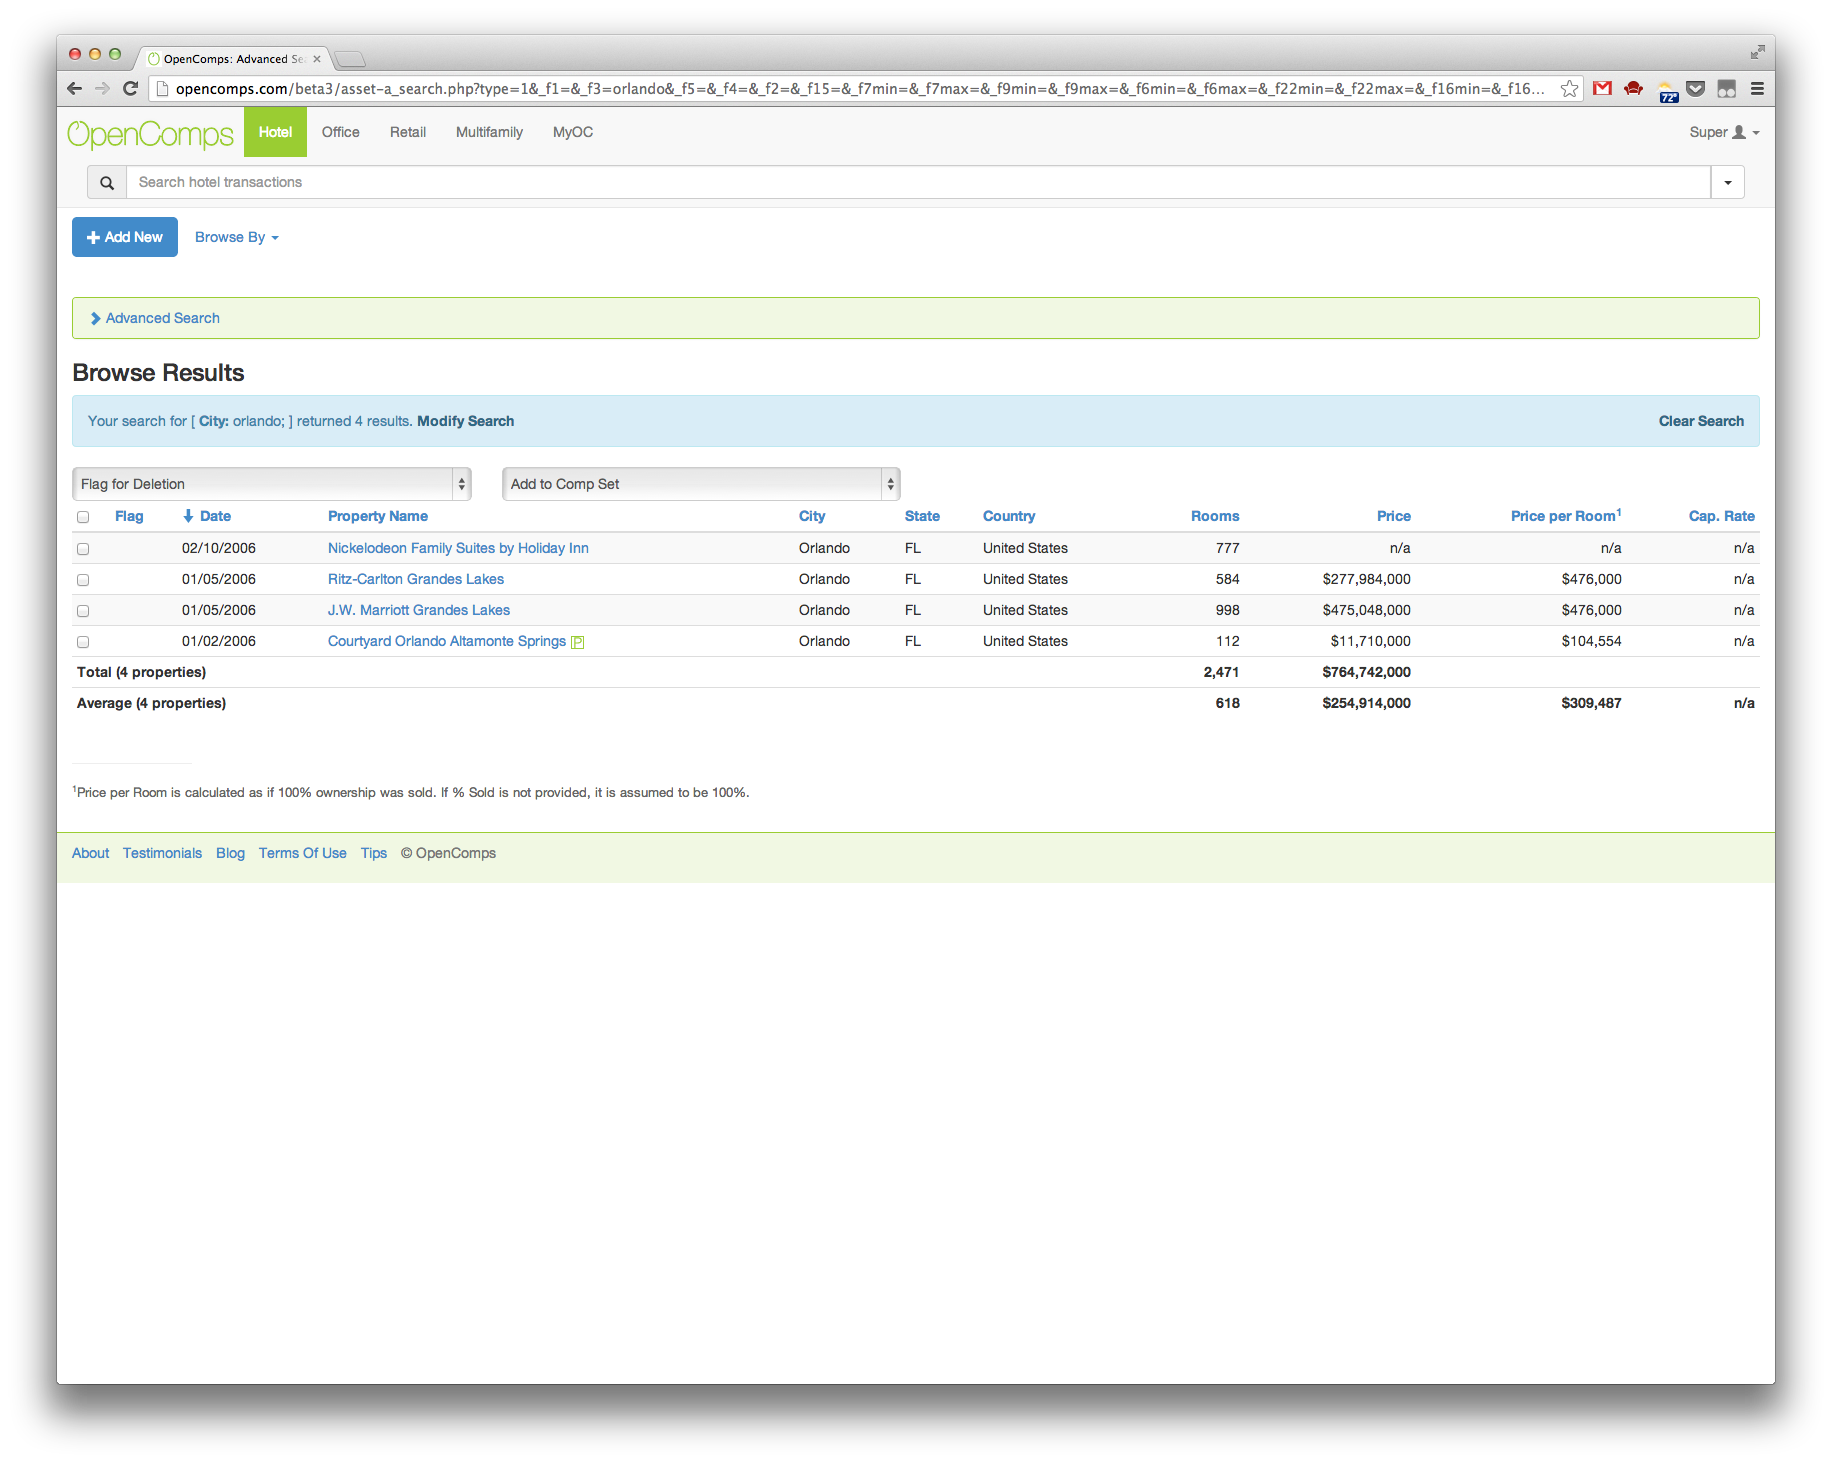
Task: Open the Tips footer link
Action: coord(374,853)
